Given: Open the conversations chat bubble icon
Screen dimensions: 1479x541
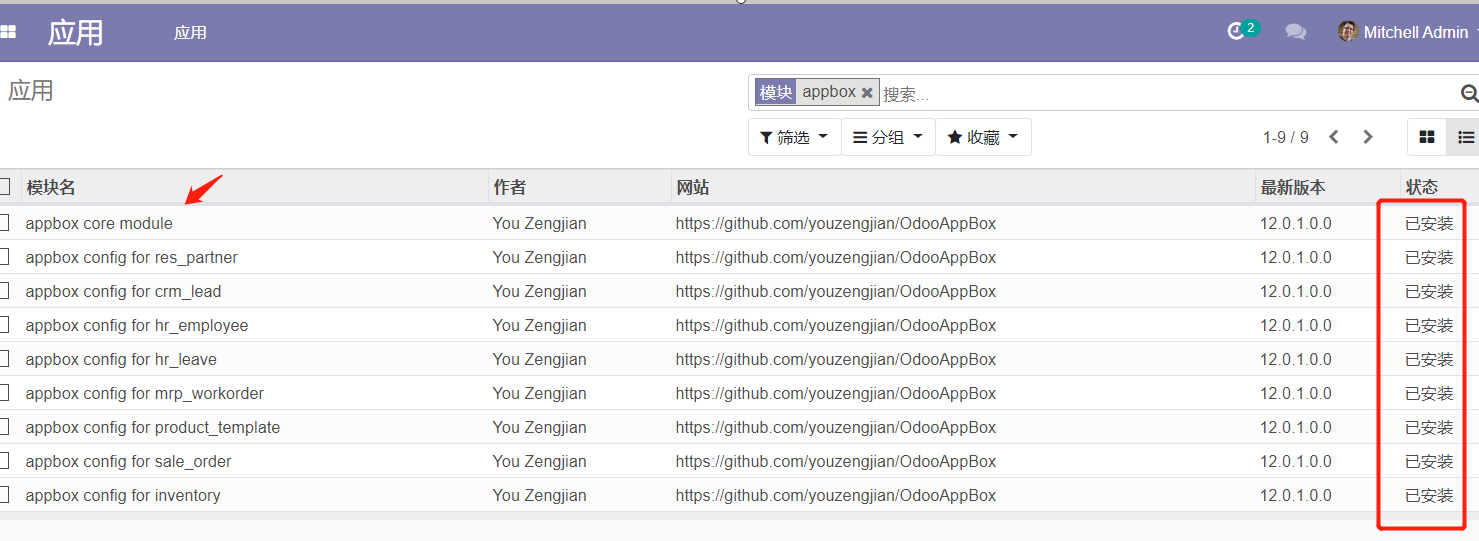Looking at the screenshot, I should point(1296,32).
